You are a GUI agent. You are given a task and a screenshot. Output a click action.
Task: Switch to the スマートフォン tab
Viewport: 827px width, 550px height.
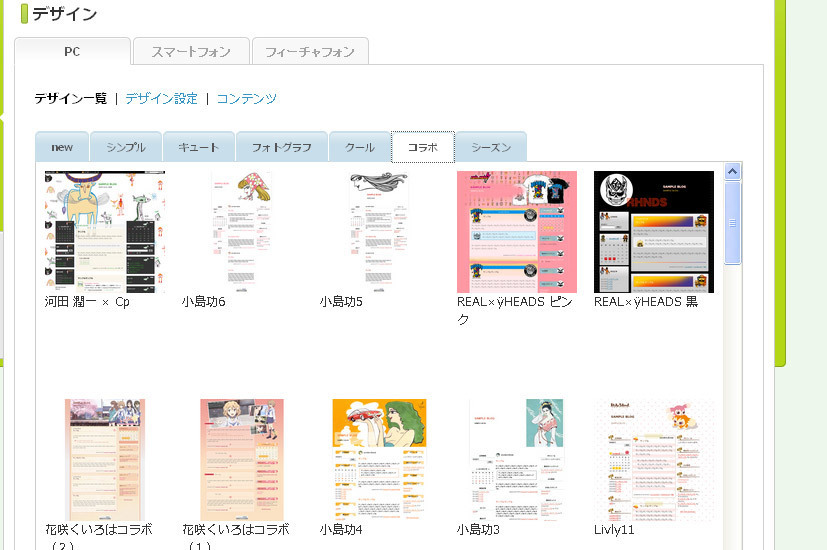pyautogui.click(x=191, y=51)
